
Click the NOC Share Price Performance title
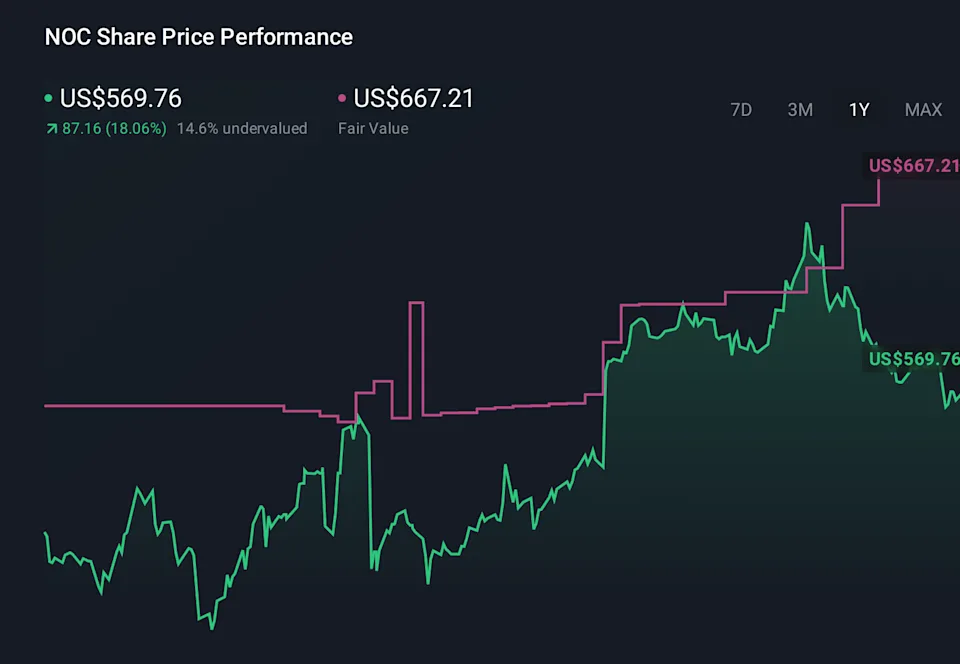point(199,37)
